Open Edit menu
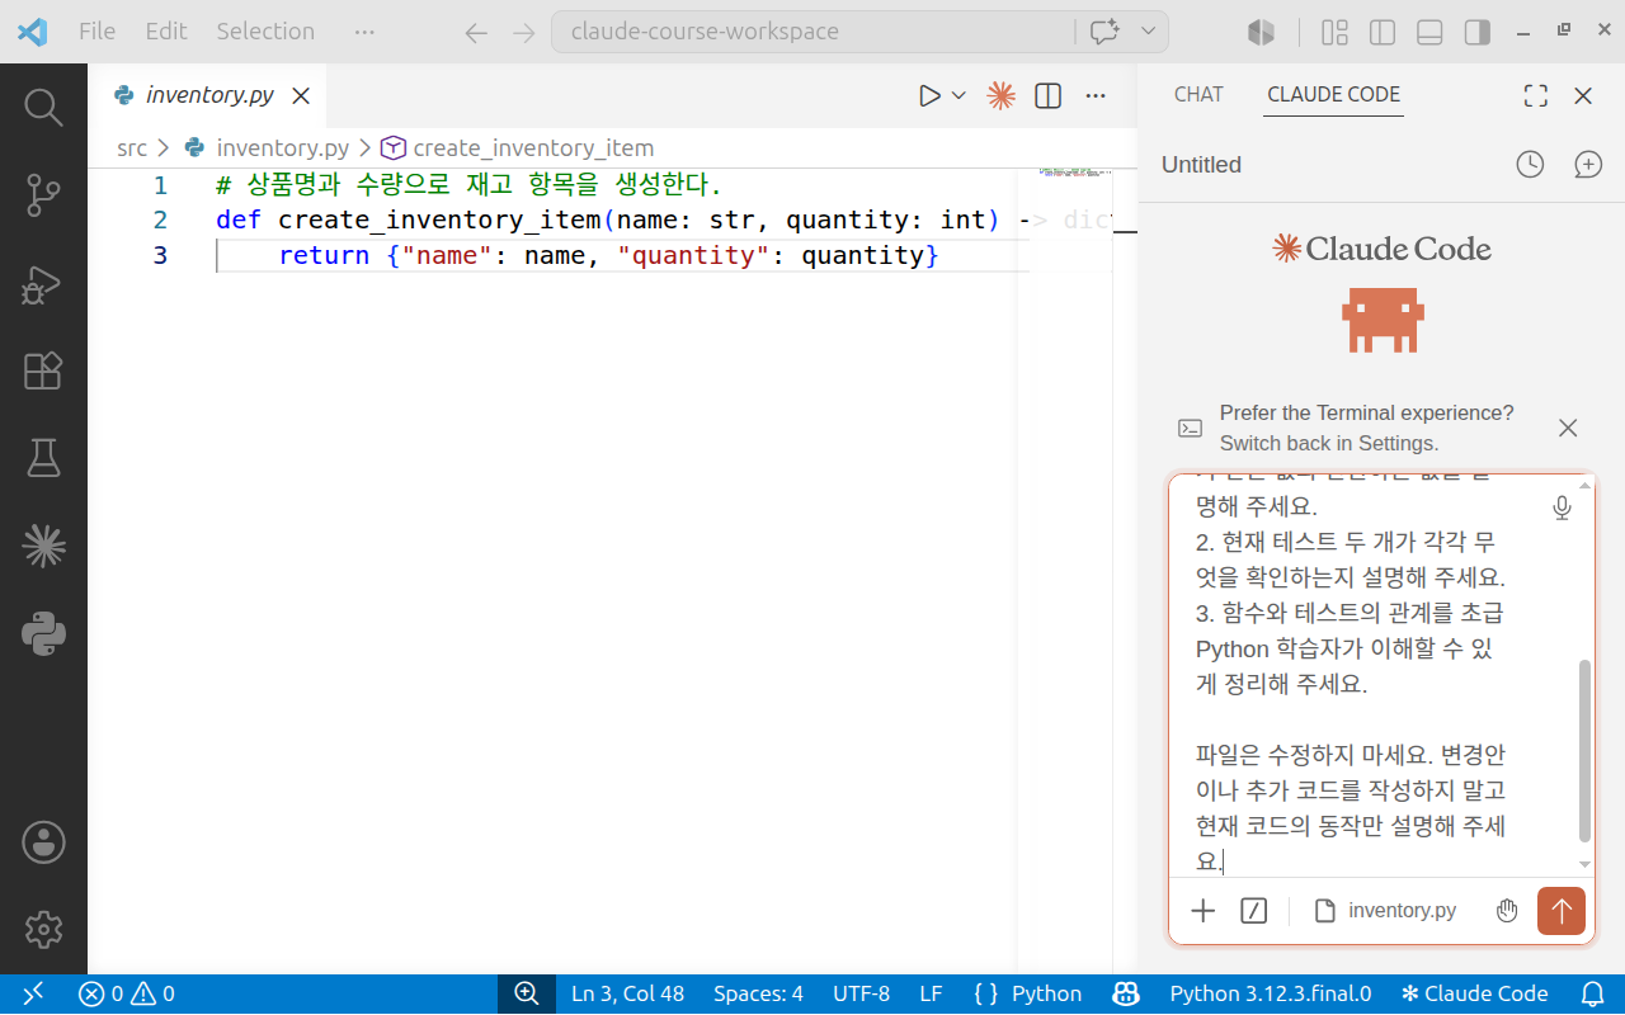The image size is (1625, 1015). point(165,31)
